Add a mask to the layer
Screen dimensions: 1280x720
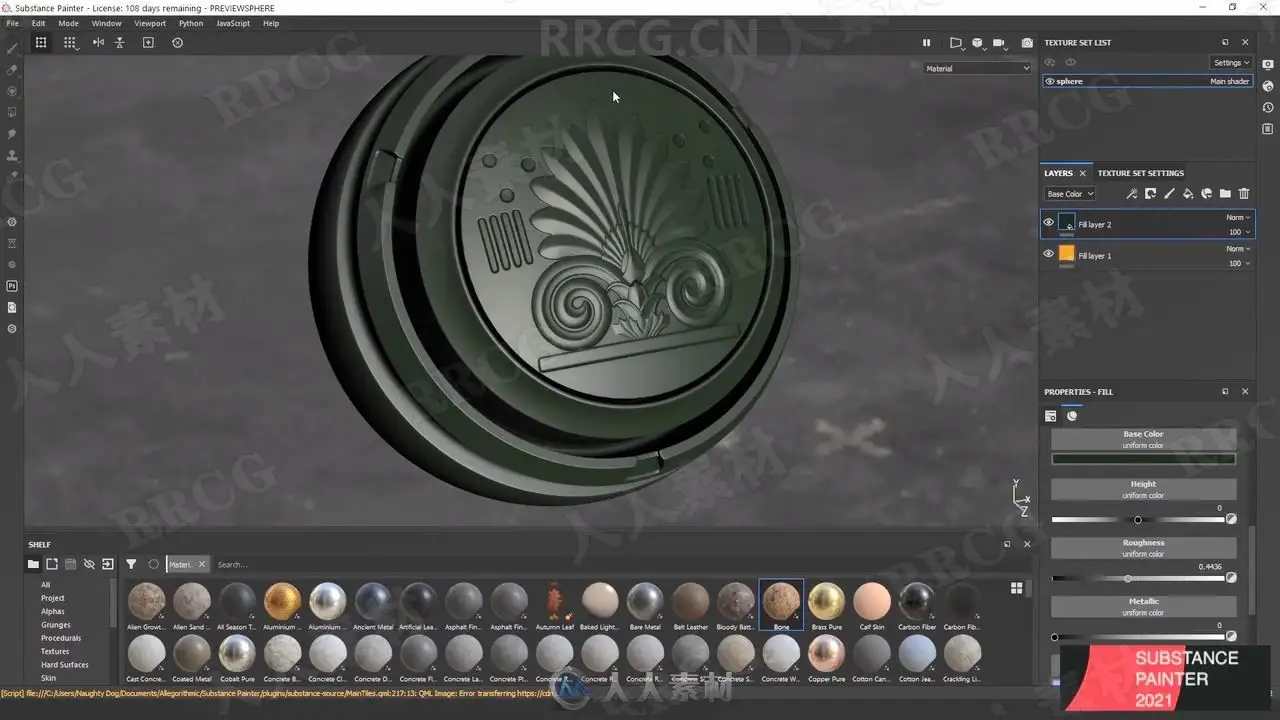click(1150, 194)
